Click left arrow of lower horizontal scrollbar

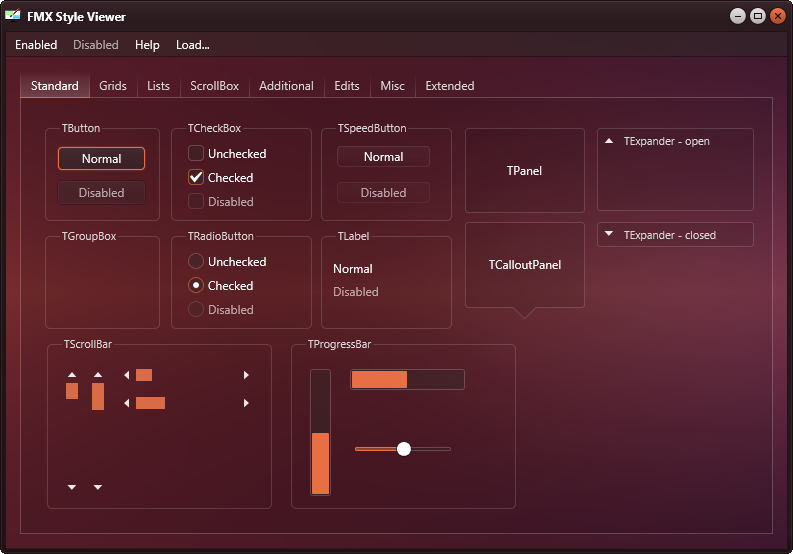(126, 403)
